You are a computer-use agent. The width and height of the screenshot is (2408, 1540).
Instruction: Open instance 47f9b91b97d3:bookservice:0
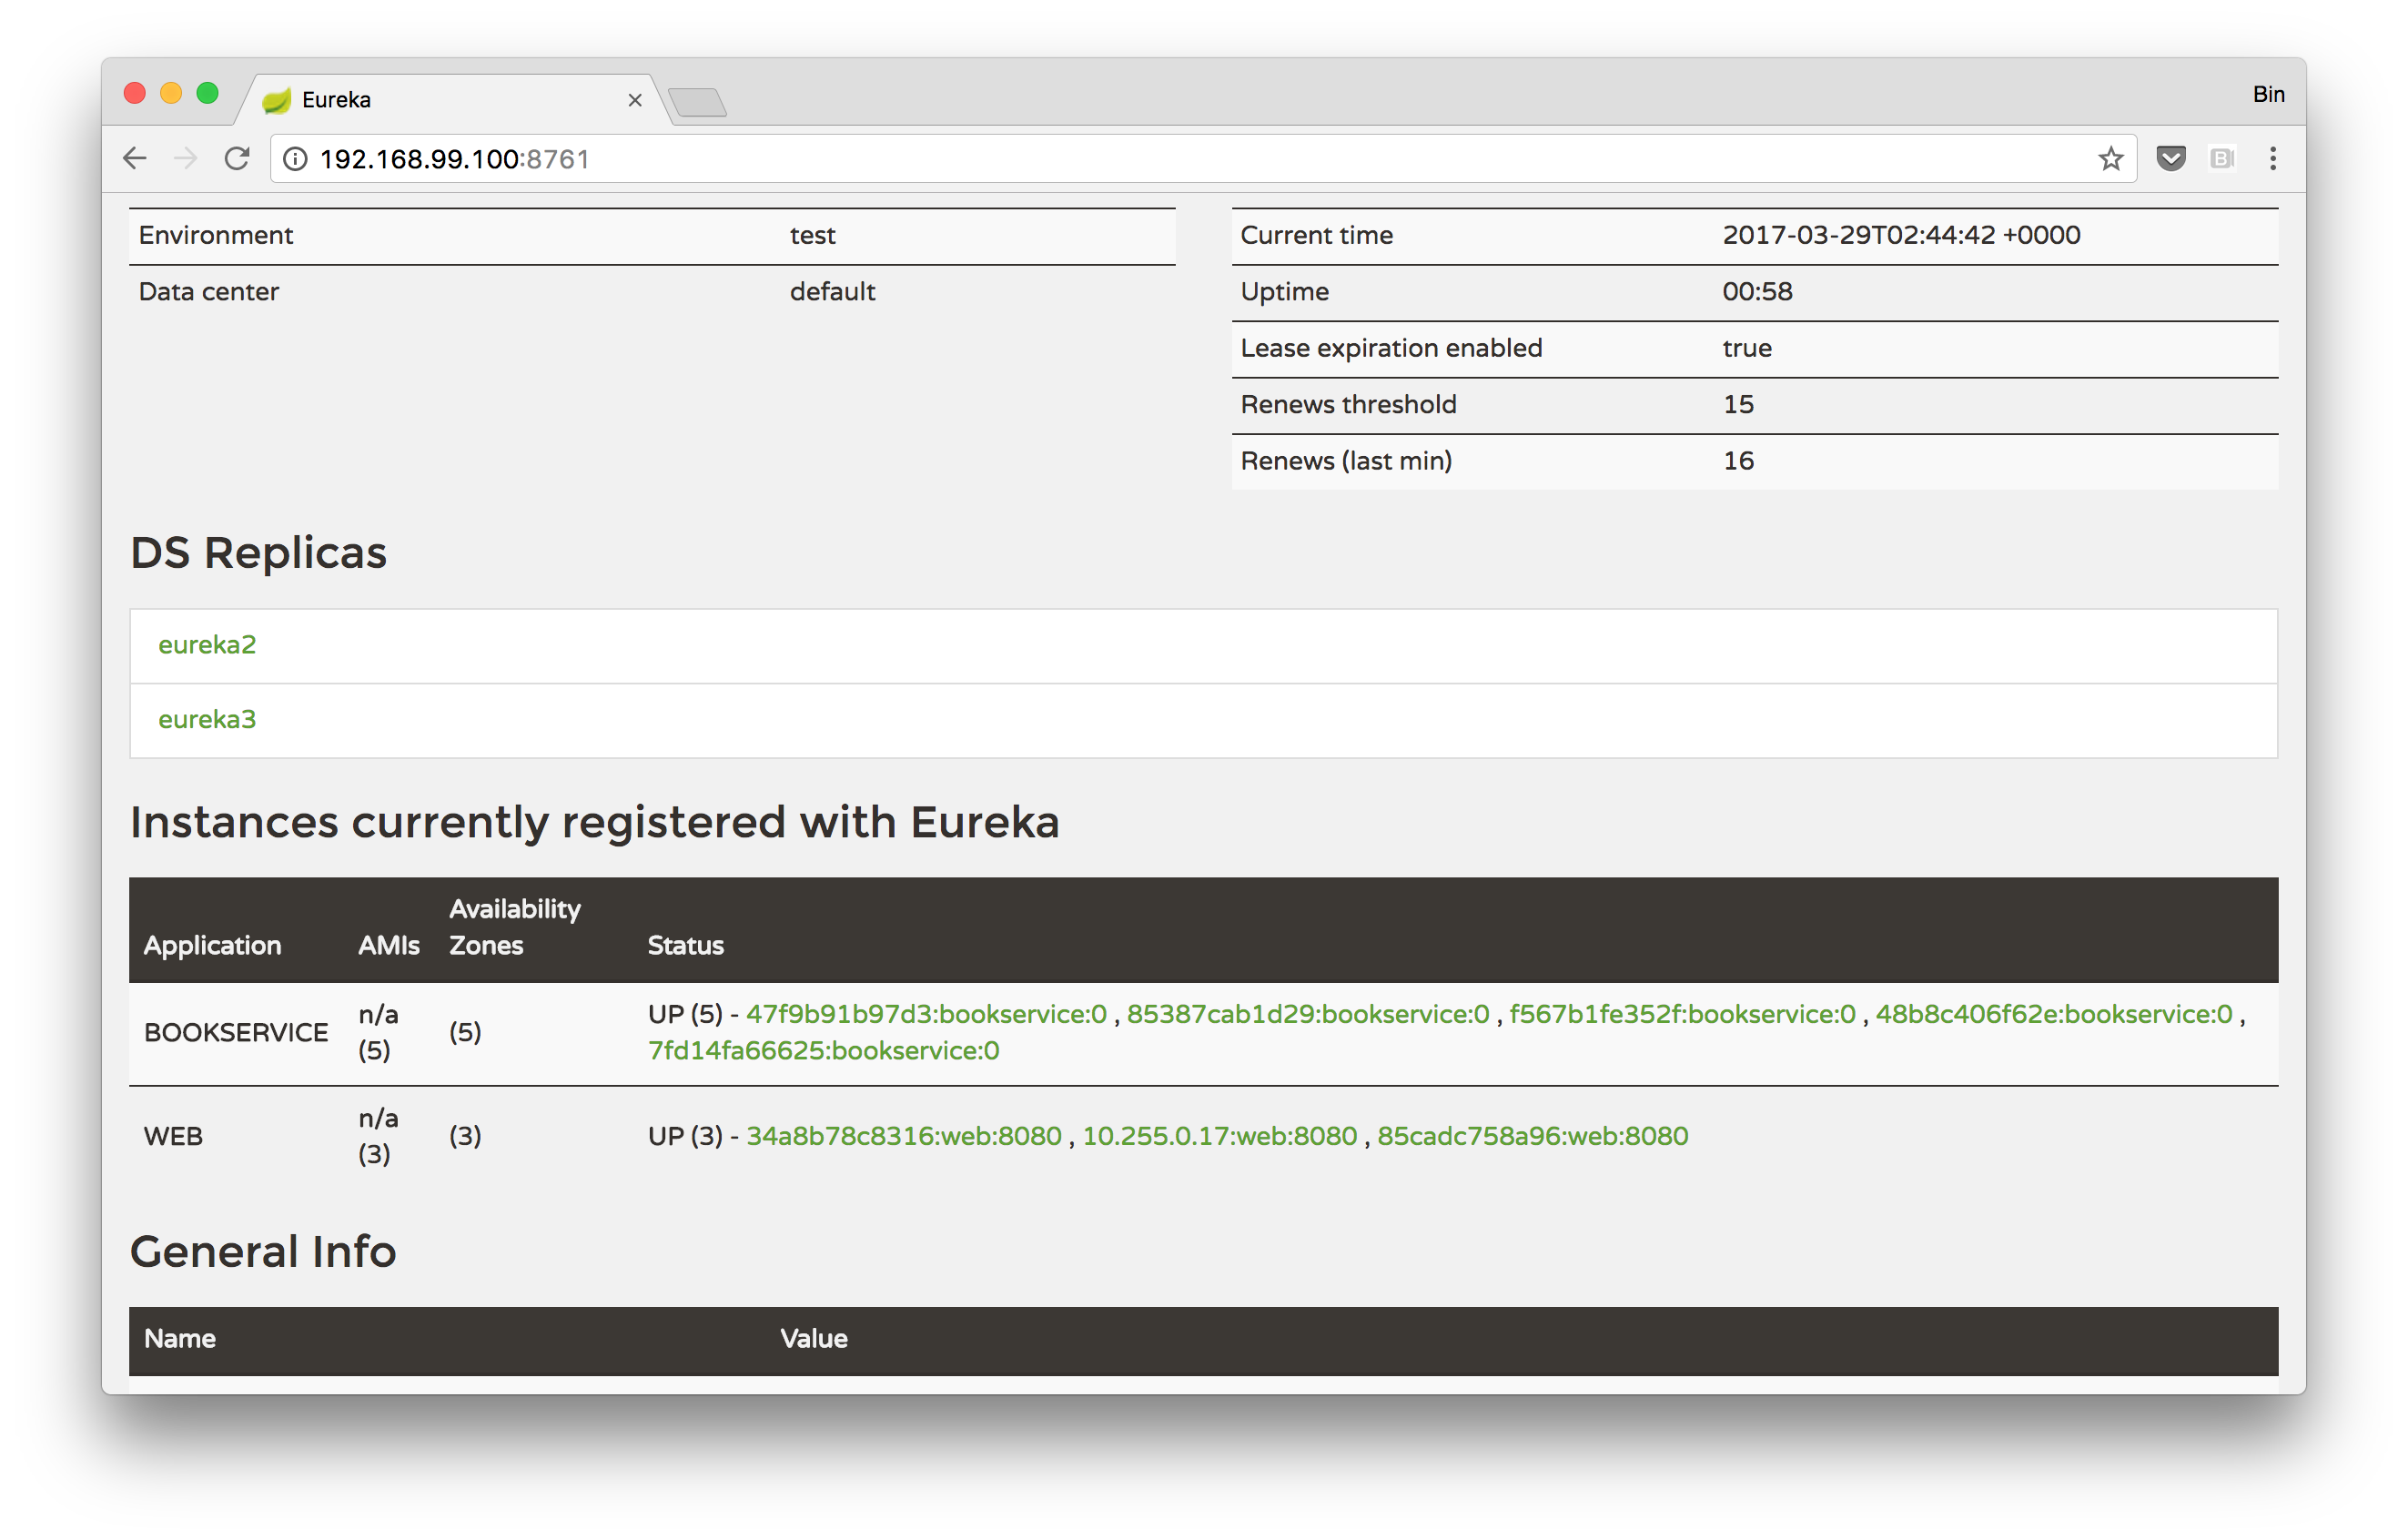coord(926,1014)
